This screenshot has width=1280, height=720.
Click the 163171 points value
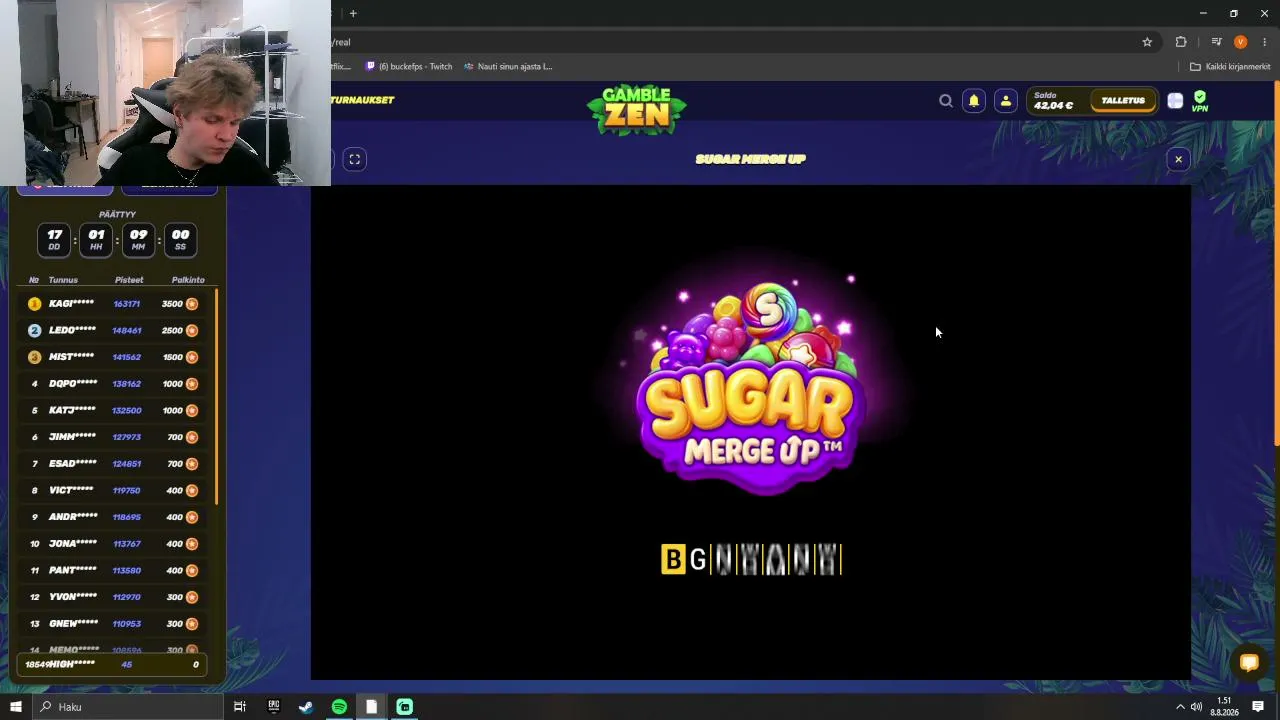pyautogui.click(x=127, y=304)
